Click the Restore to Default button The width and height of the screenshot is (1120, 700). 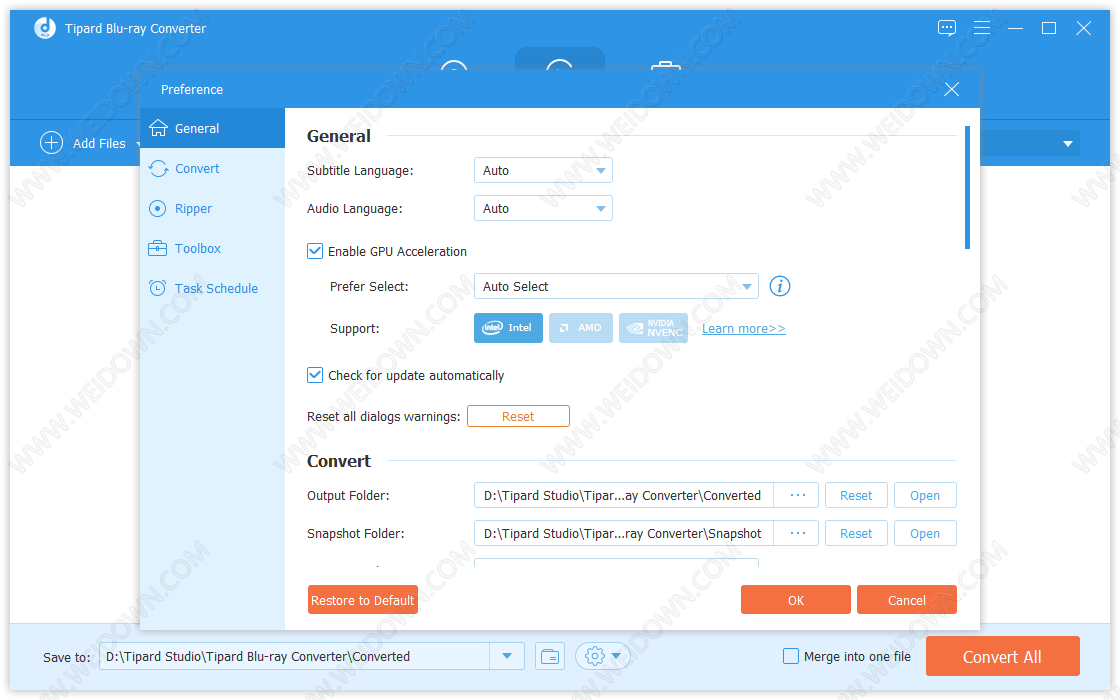tap(362, 600)
